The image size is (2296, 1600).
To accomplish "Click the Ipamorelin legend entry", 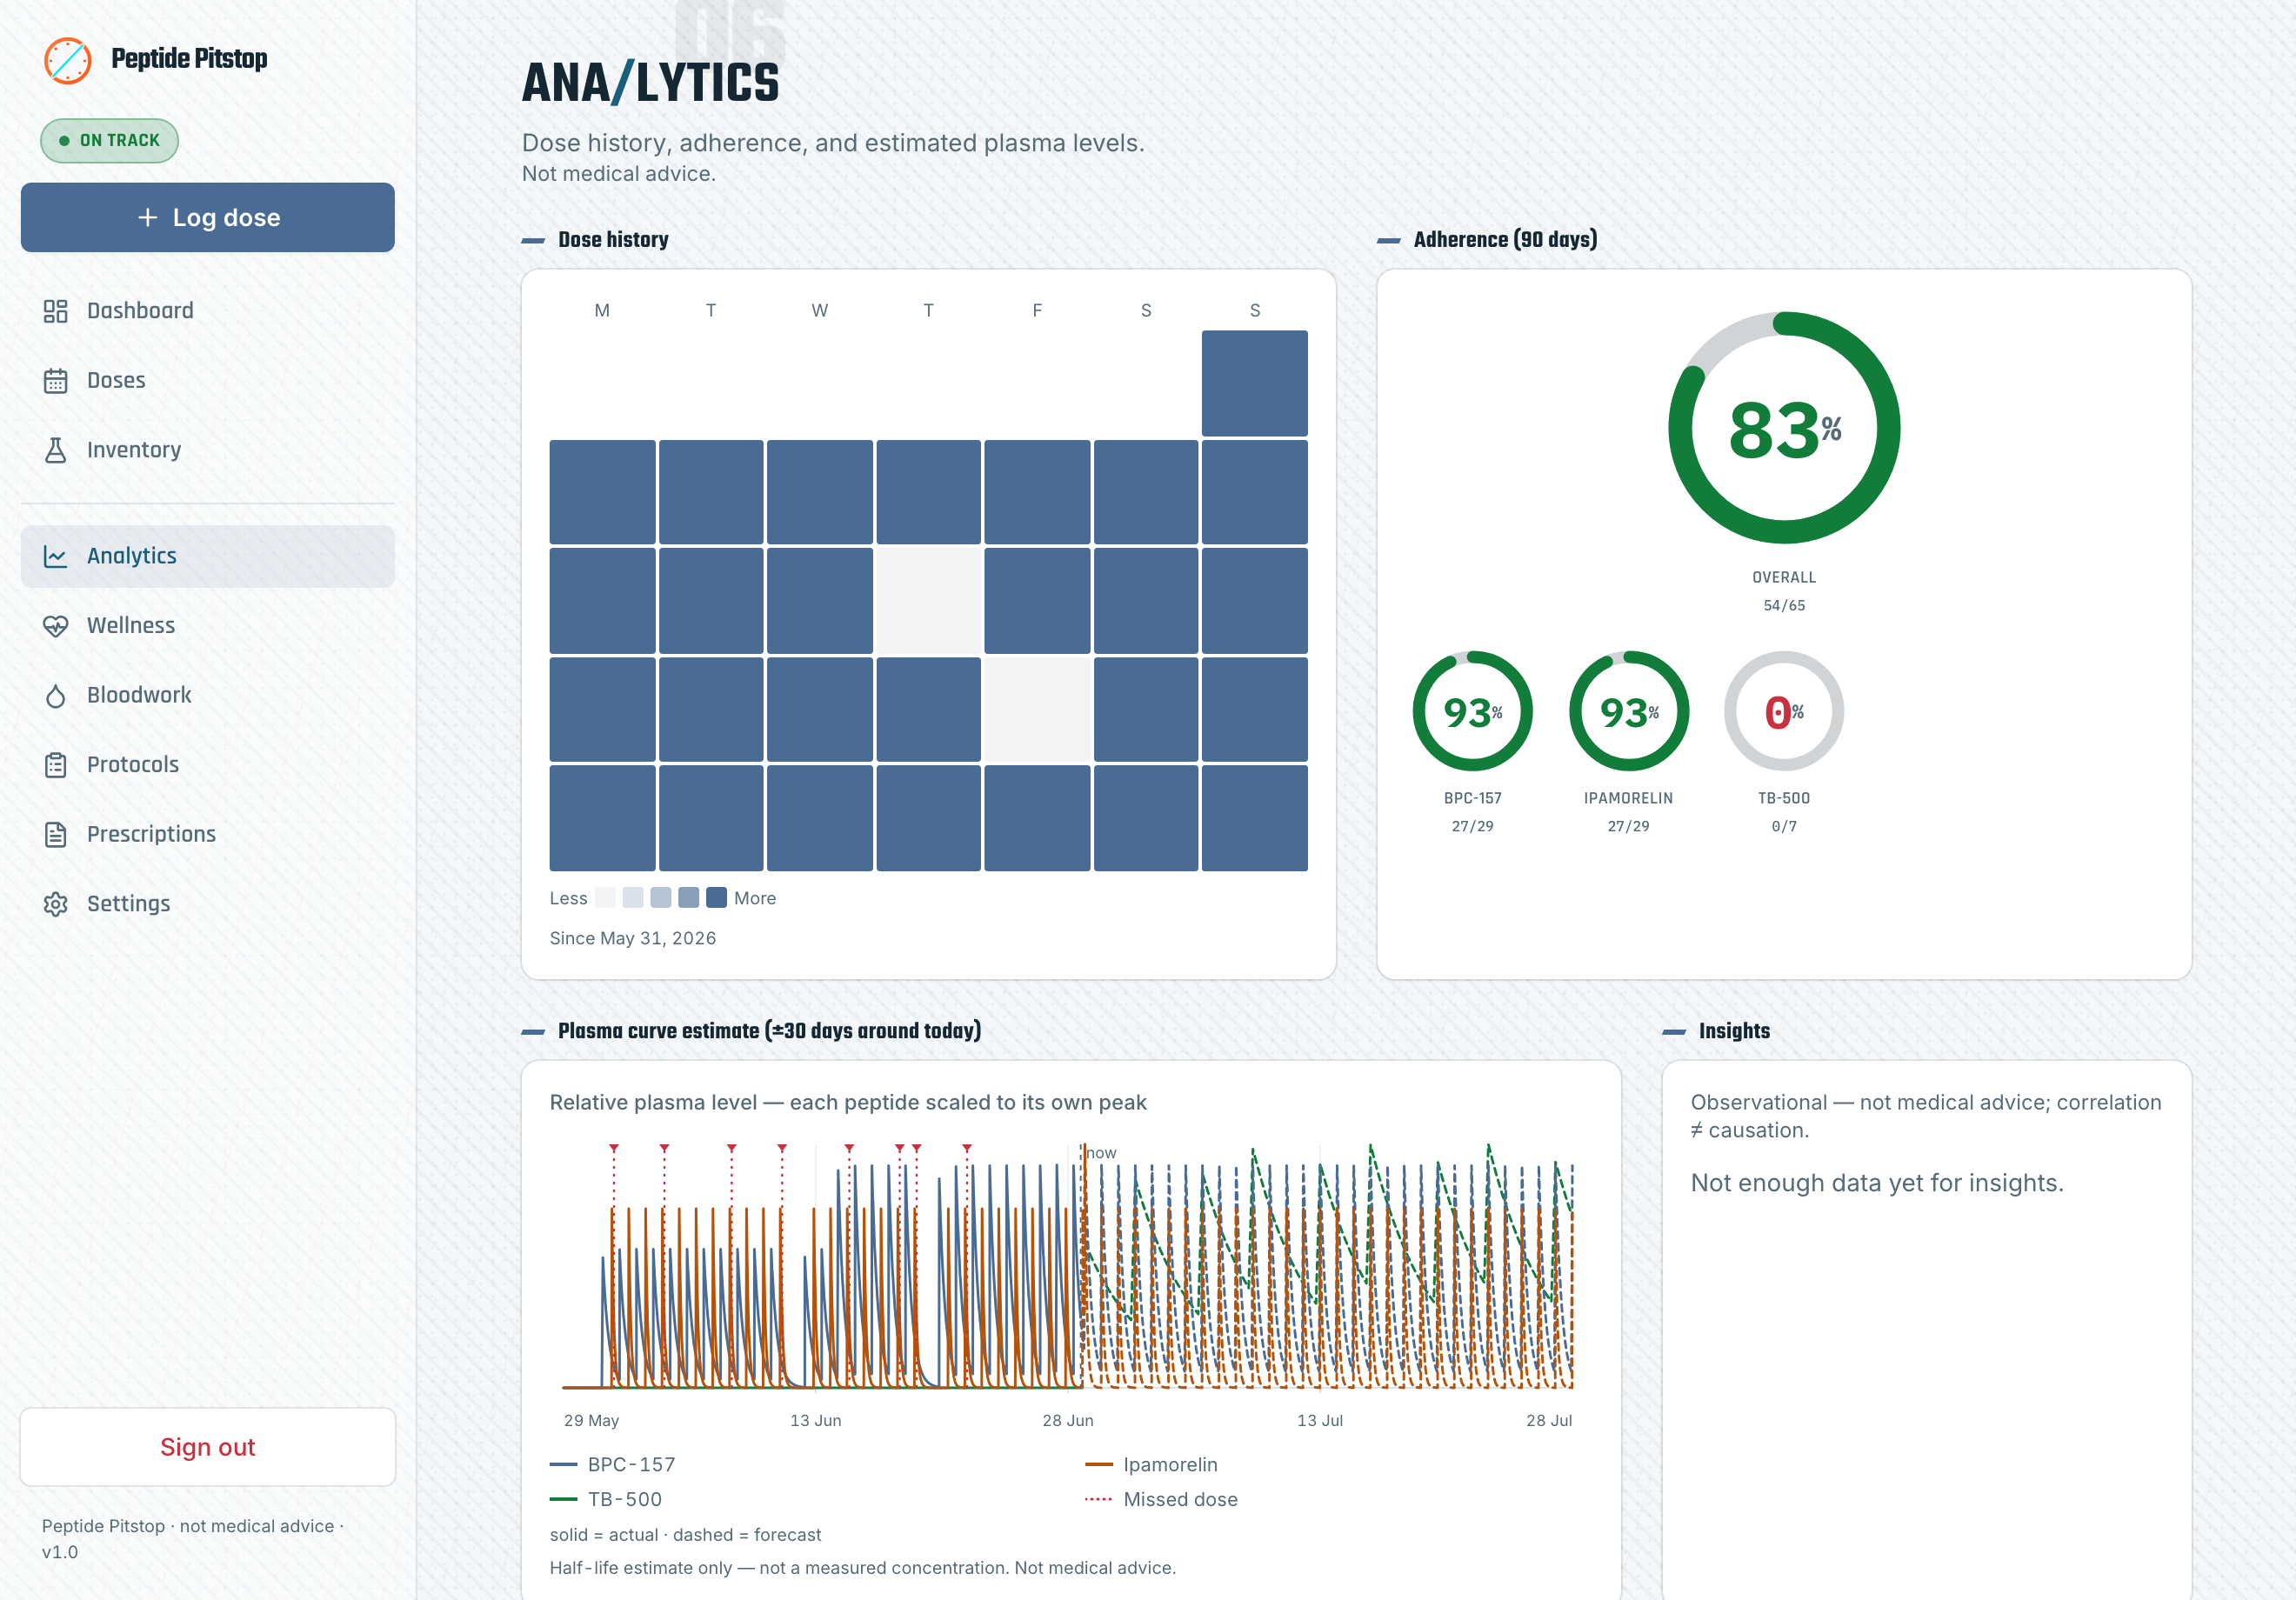I will coord(1152,1465).
